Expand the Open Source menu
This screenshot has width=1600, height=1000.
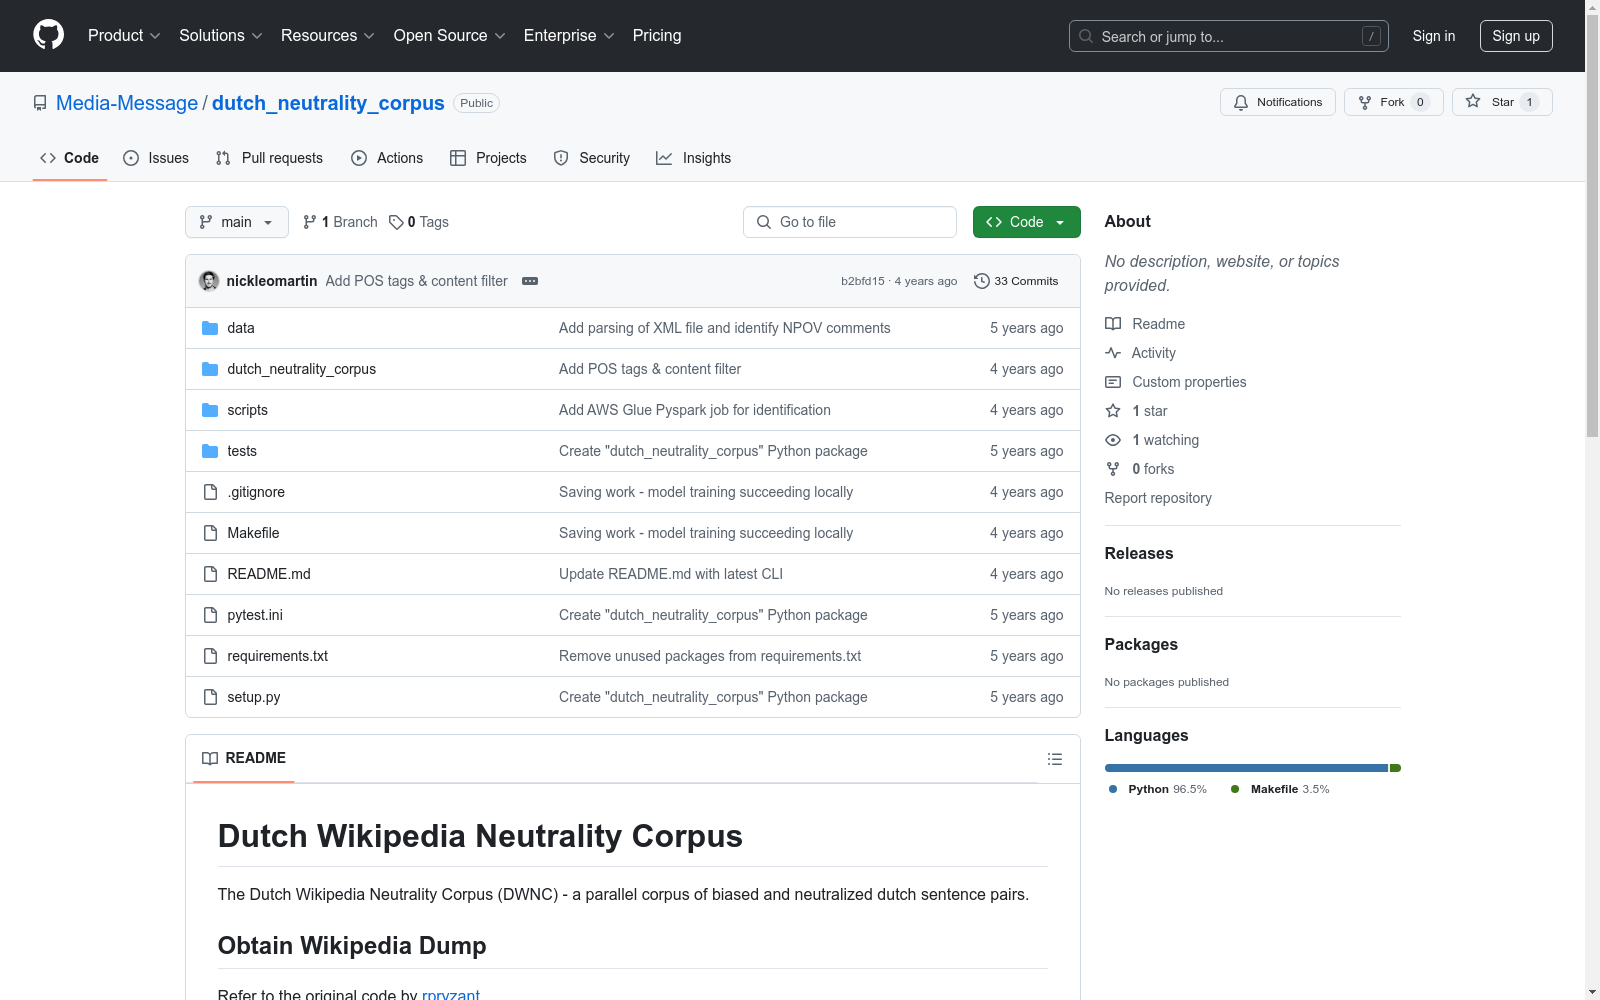tap(450, 36)
